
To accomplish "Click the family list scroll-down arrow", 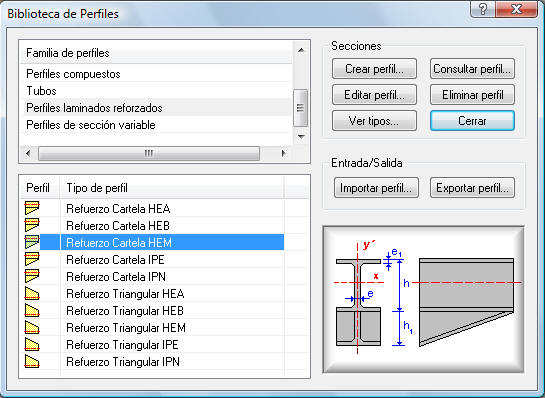I will (301, 137).
